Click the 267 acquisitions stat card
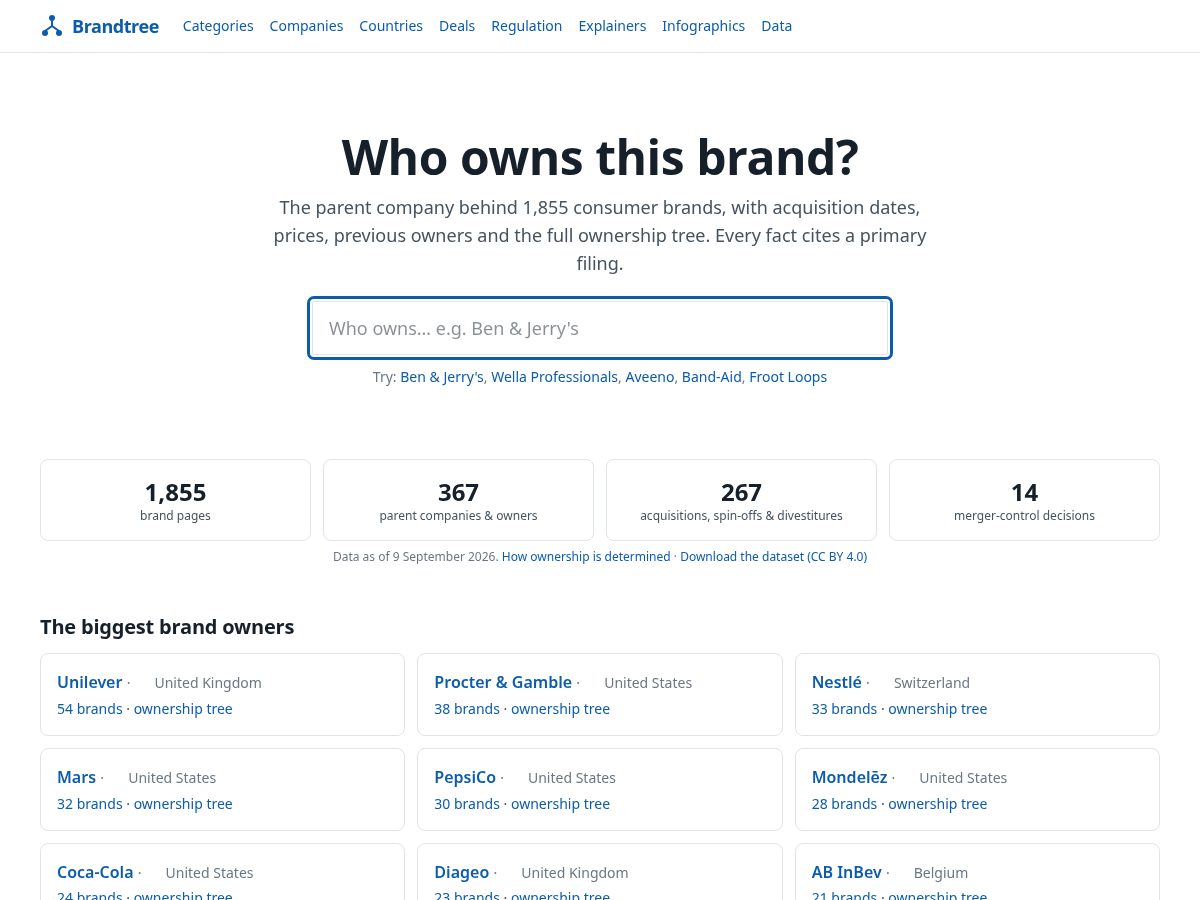 [741, 500]
